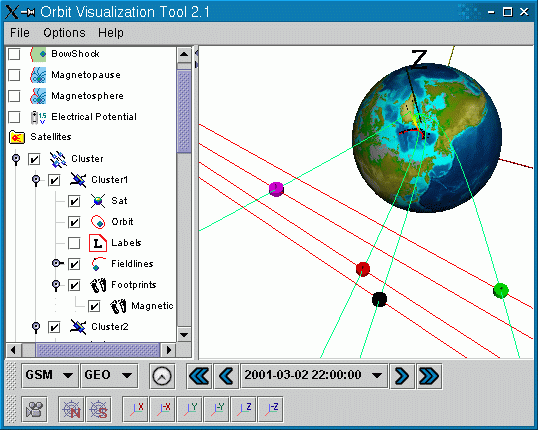Set view along -Y axis
The height and width of the screenshot is (430, 538).
[217, 409]
